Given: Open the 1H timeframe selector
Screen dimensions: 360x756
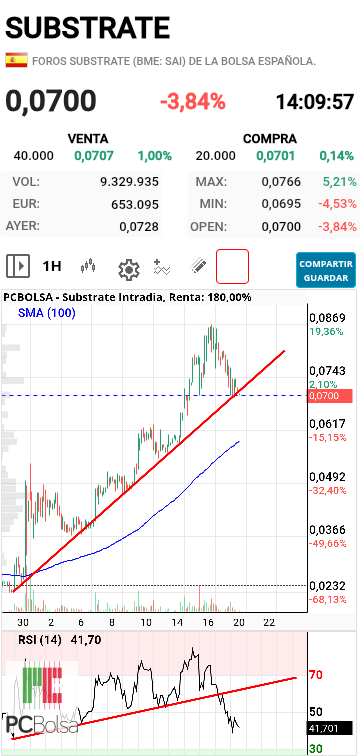Looking at the screenshot, I should pyautogui.click(x=52, y=266).
